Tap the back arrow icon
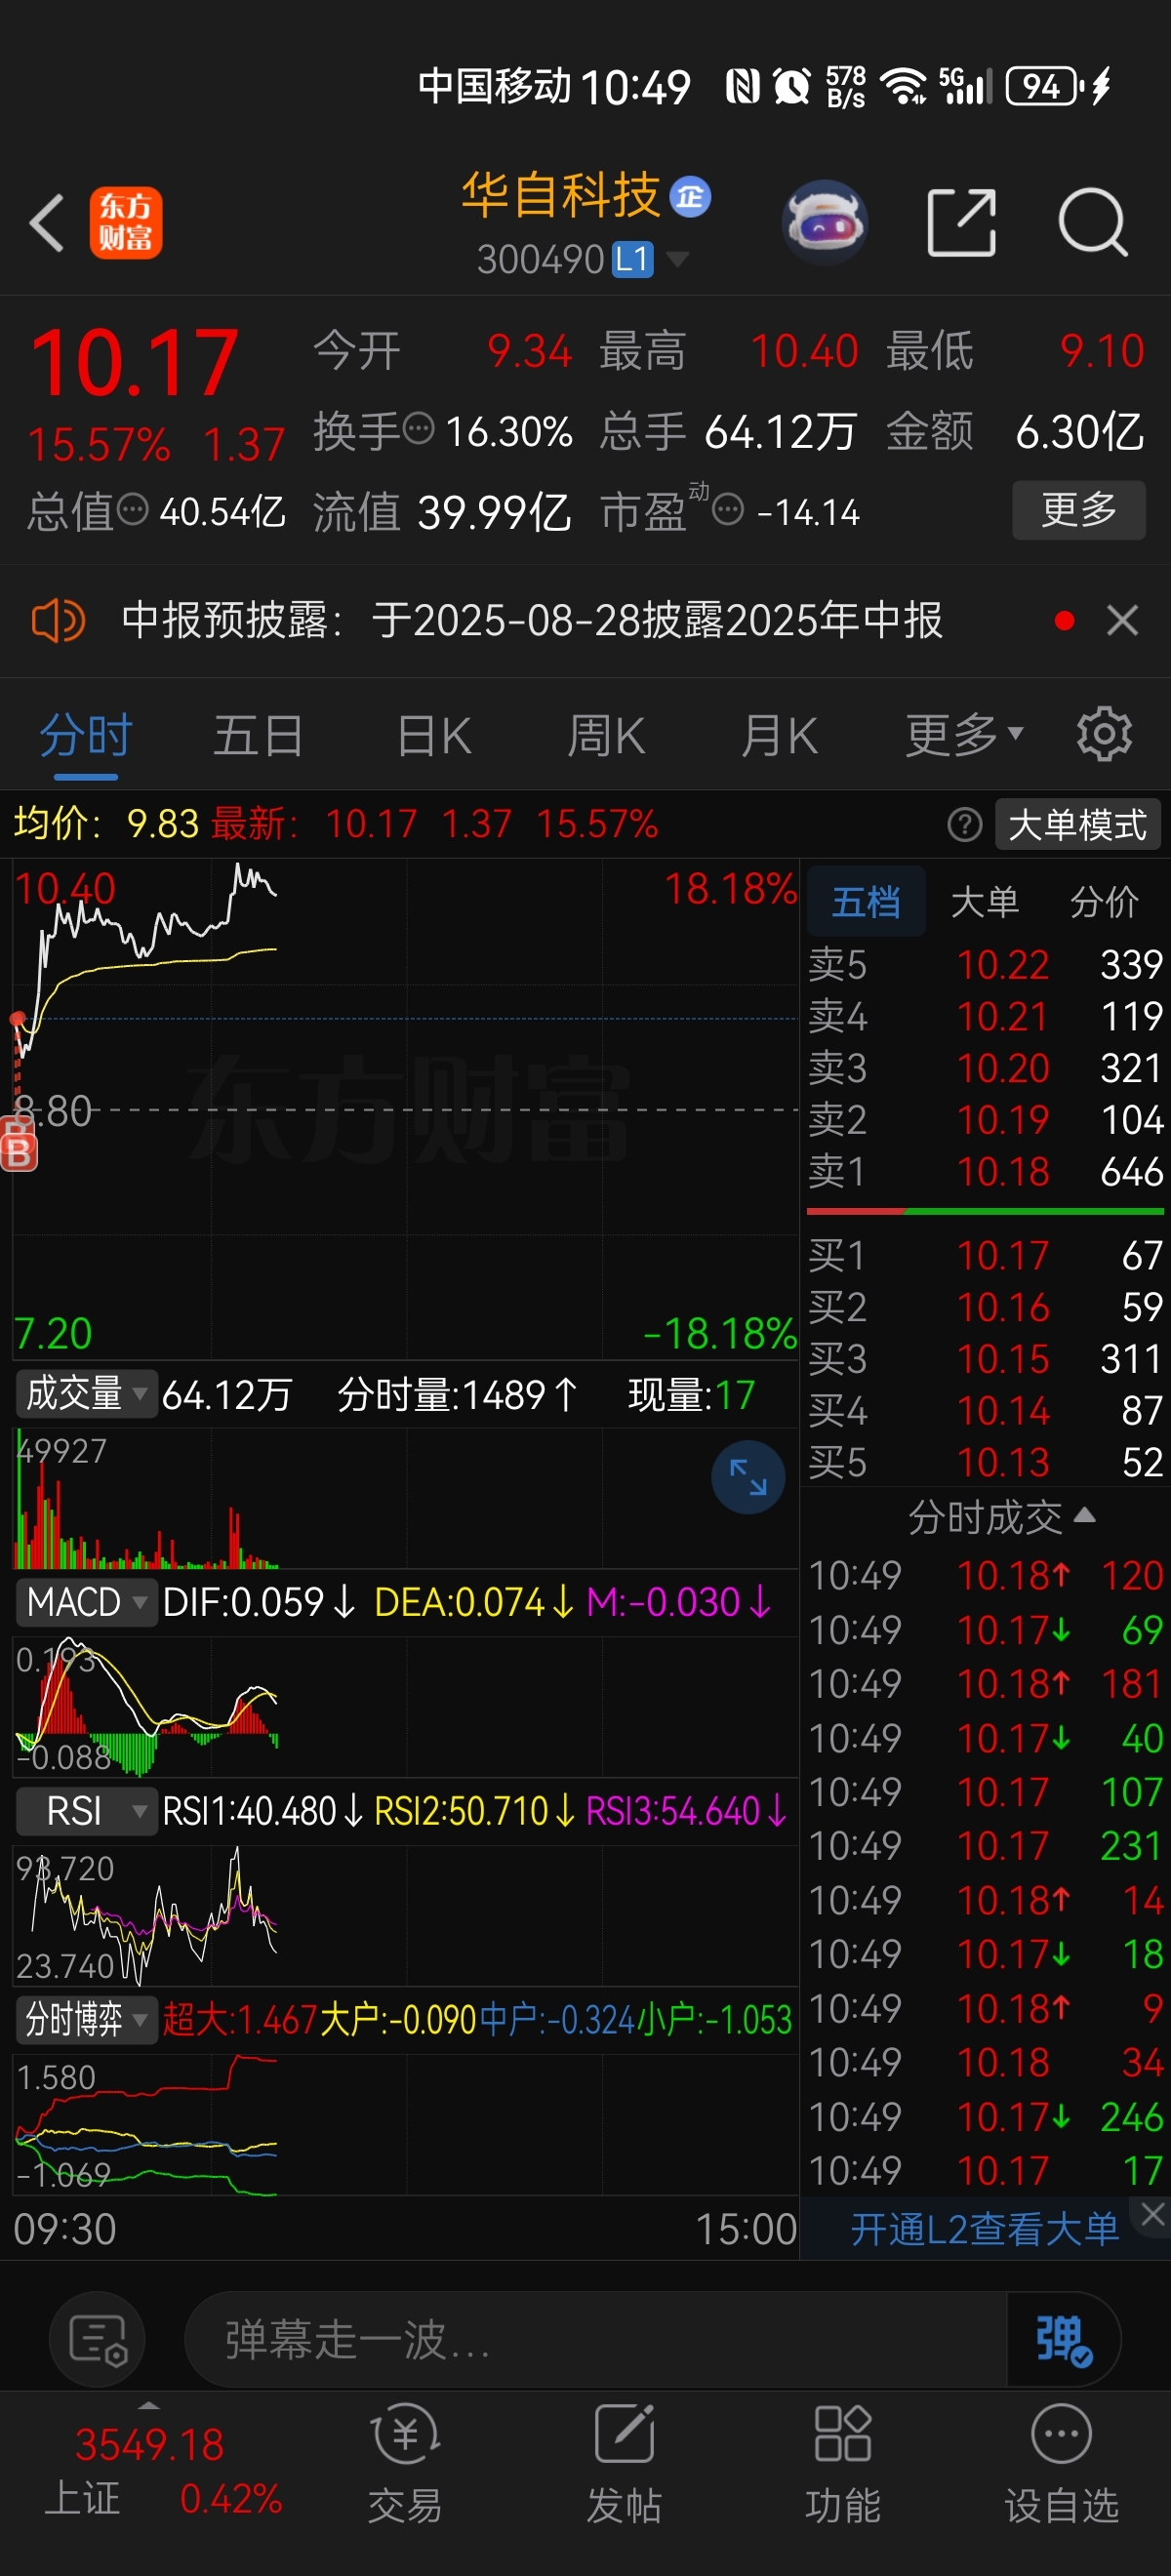The width and height of the screenshot is (1171, 2576). point(48,222)
